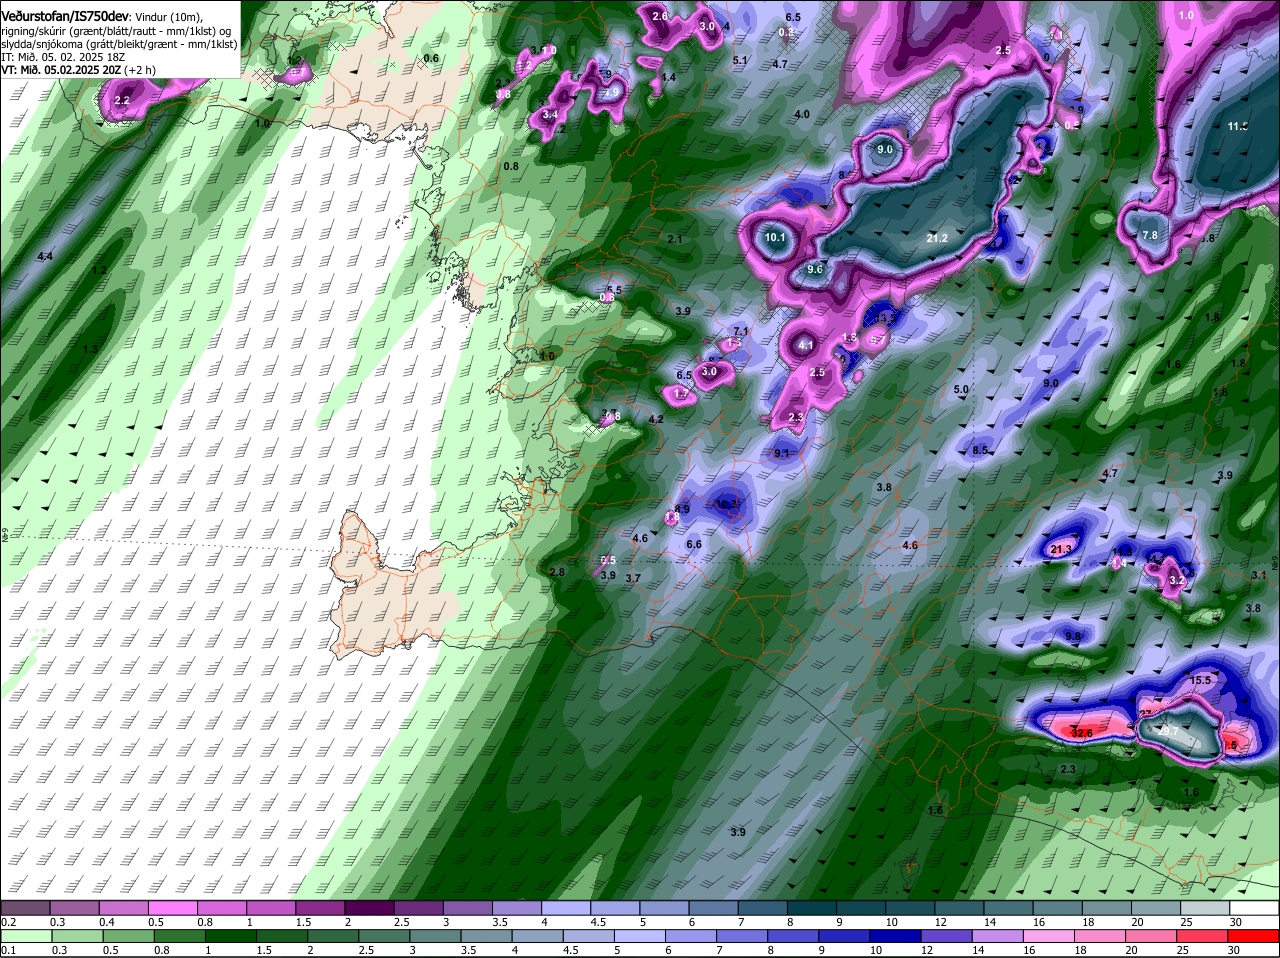This screenshot has height=958, width=1280.
Task: Click the 5.1 value near the top
Action: pyautogui.click(x=740, y=60)
